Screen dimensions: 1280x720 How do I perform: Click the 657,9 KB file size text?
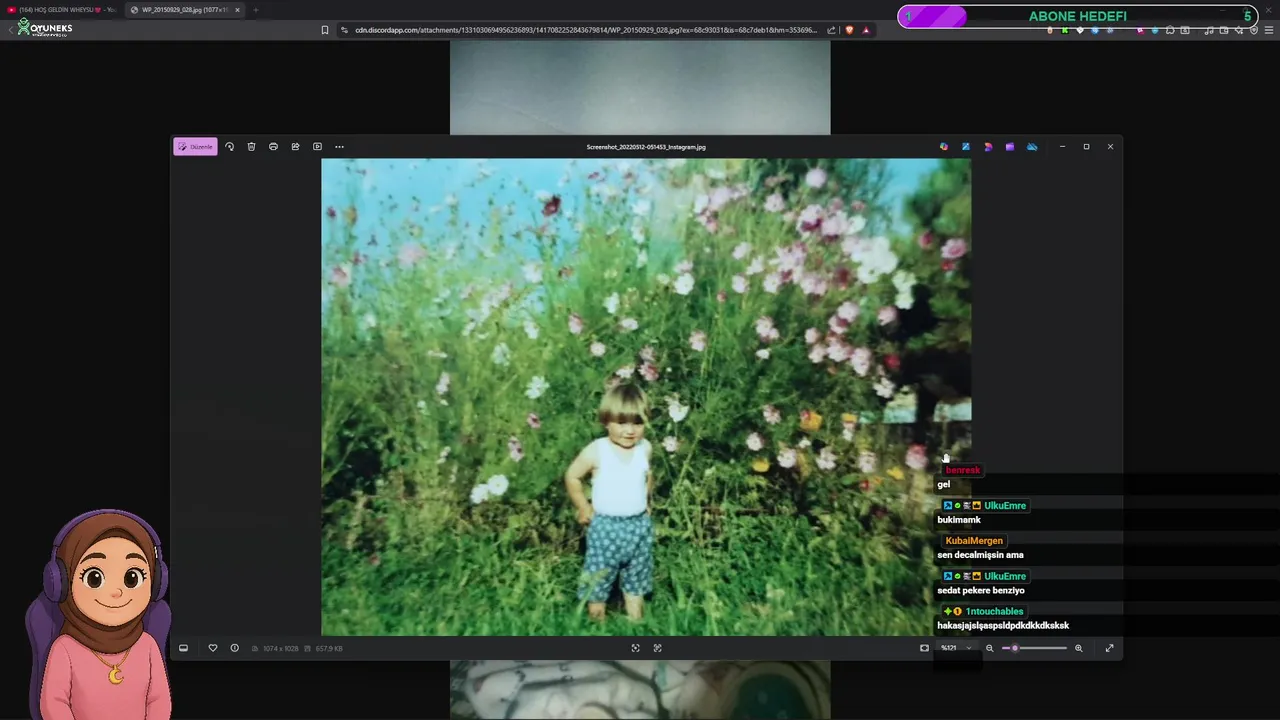click(x=329, y=648)
